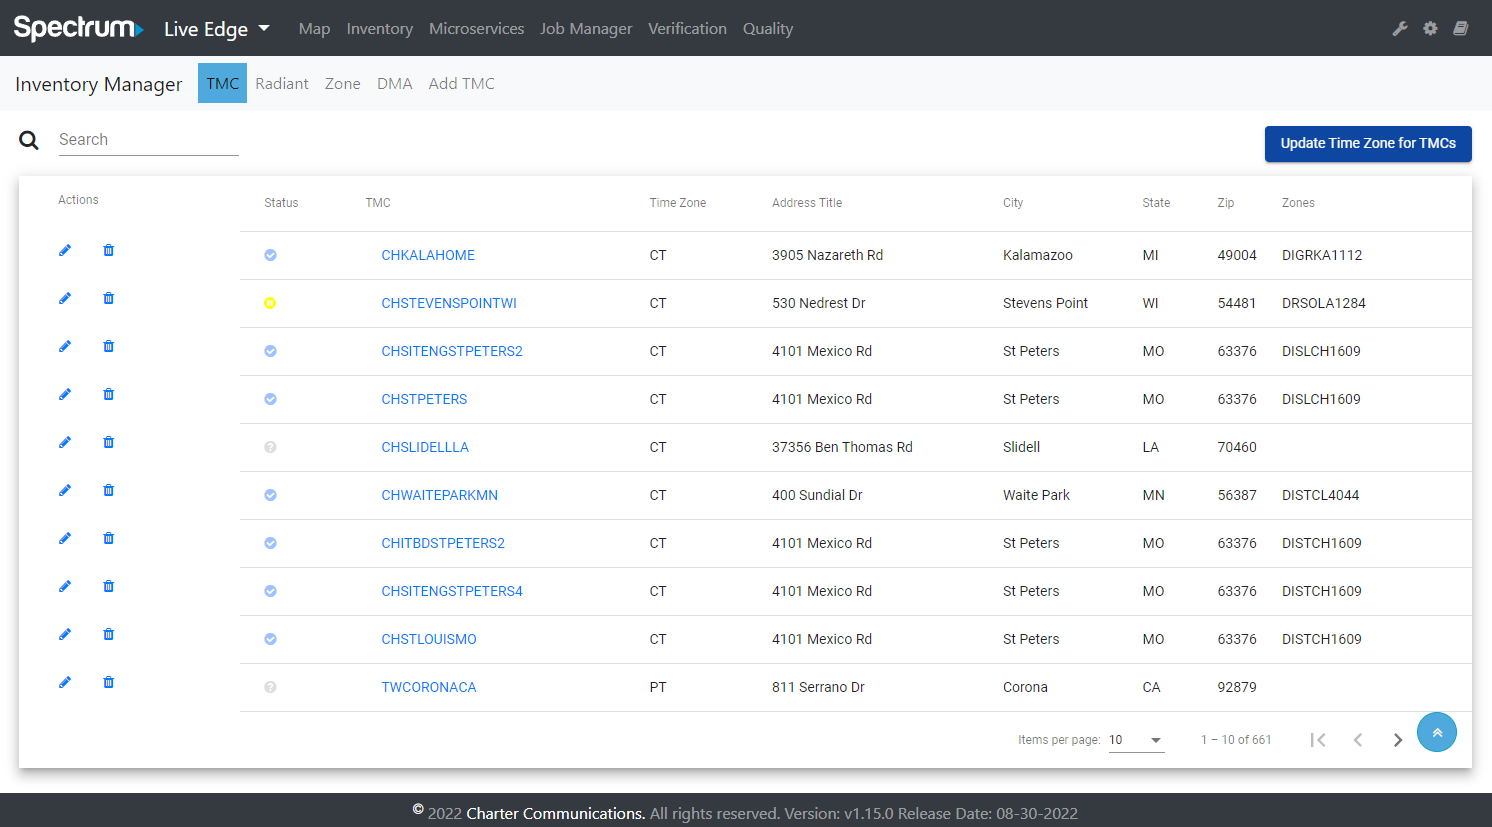Image resolution: width=1492 pixels, height=827 pixels.
Task: Edit the CHSTEVENSPOINTWI row with pencil icon
Action: point(65,298)
